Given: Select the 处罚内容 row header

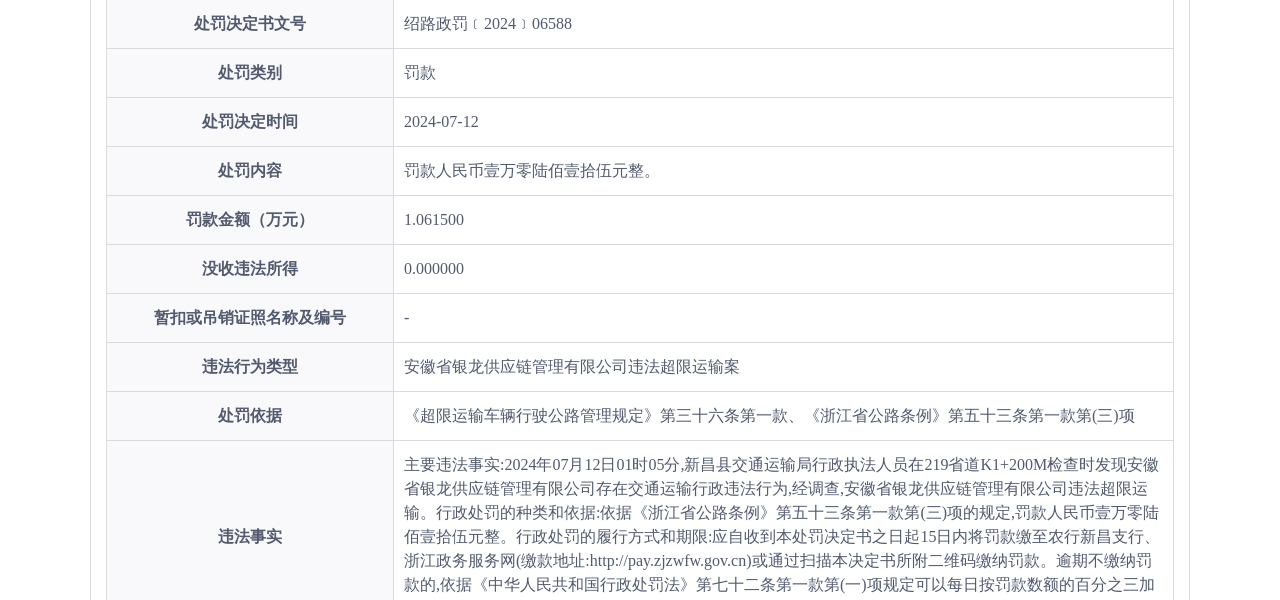Looking at the screenshot, I should 249,171.
